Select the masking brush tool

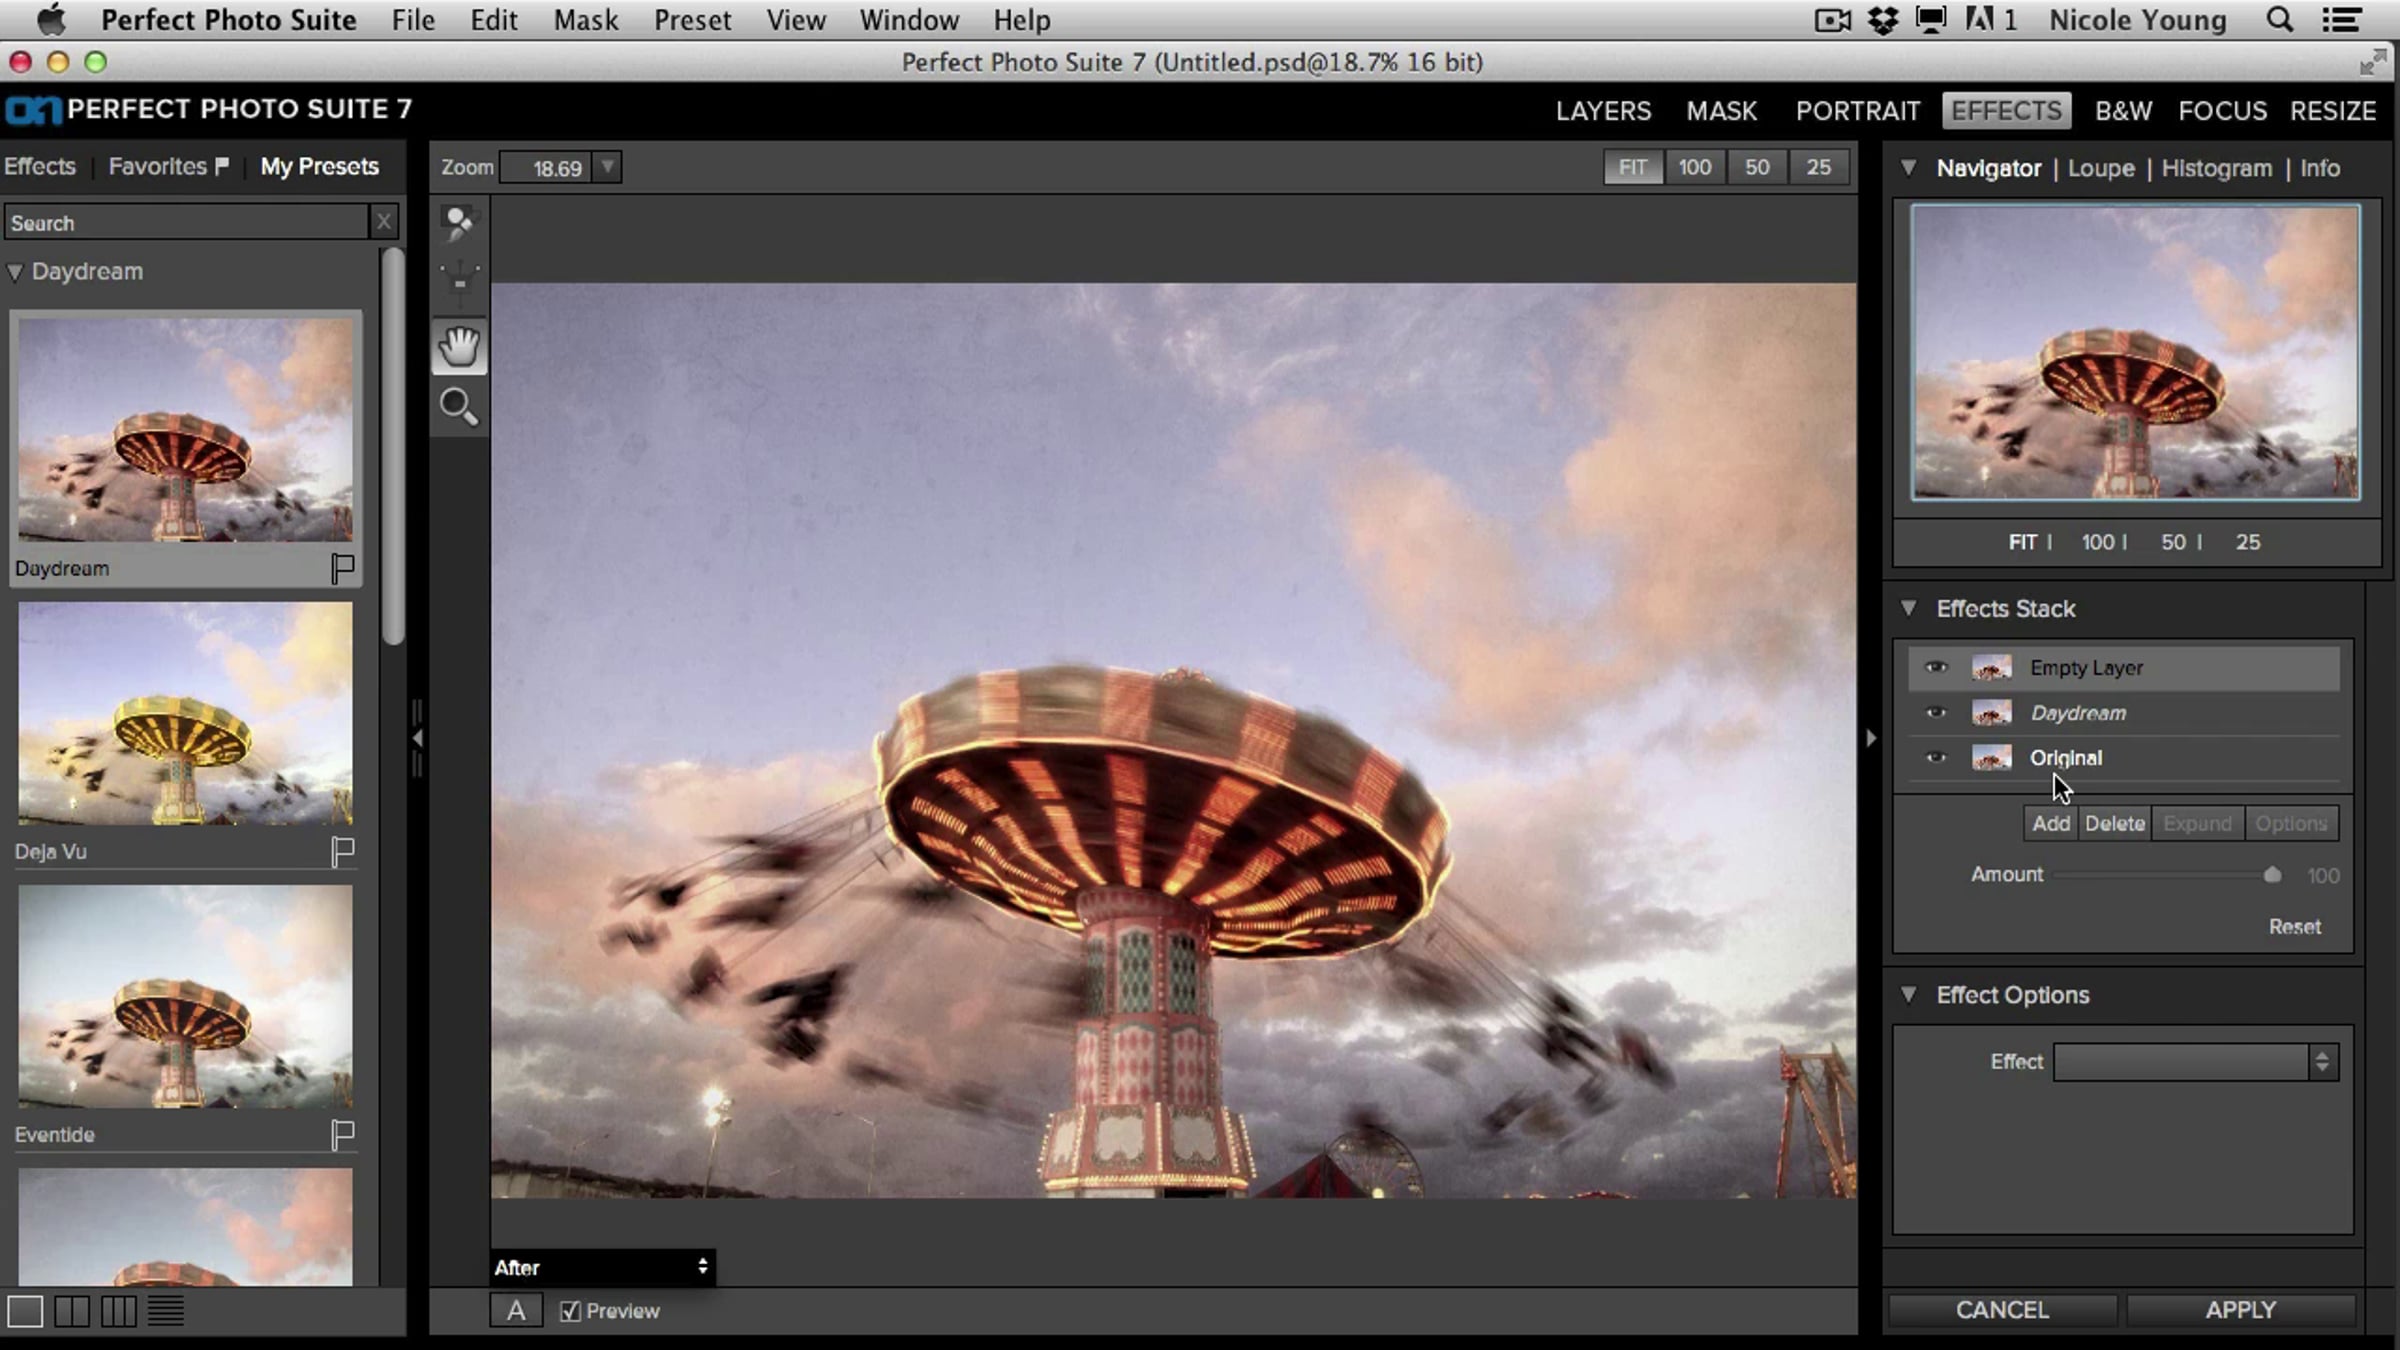(x=459, y=223)
